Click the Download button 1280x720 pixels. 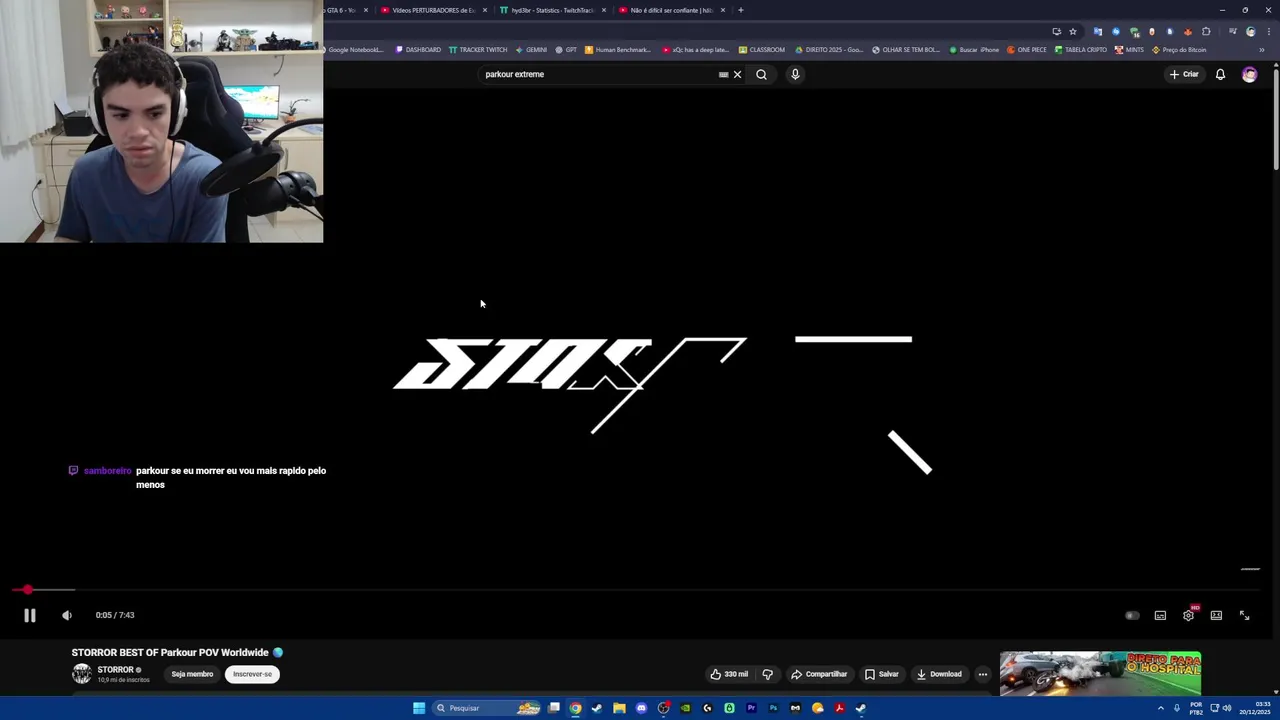point(939,674)
